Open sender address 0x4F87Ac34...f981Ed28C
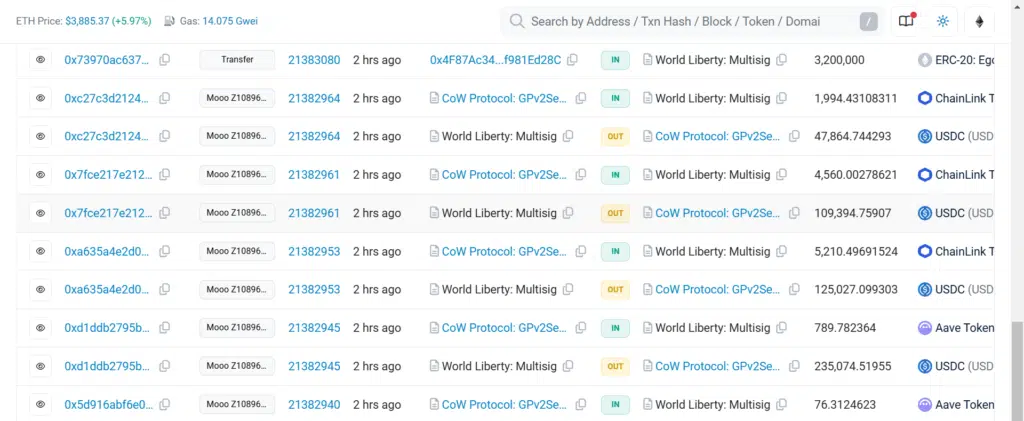Viewport: 1024px width, 421px height. 495,60
